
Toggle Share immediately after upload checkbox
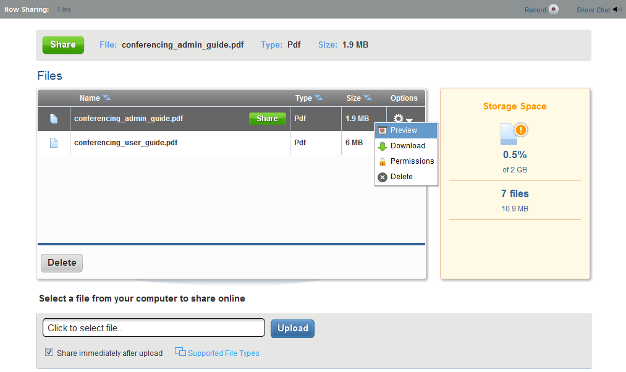[x=49, y=352]
